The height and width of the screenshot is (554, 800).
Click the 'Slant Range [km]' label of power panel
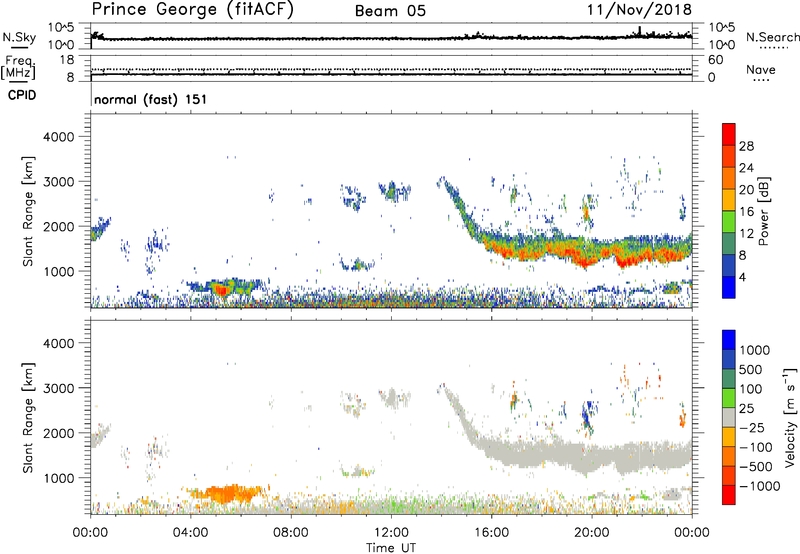coord(28,211)
